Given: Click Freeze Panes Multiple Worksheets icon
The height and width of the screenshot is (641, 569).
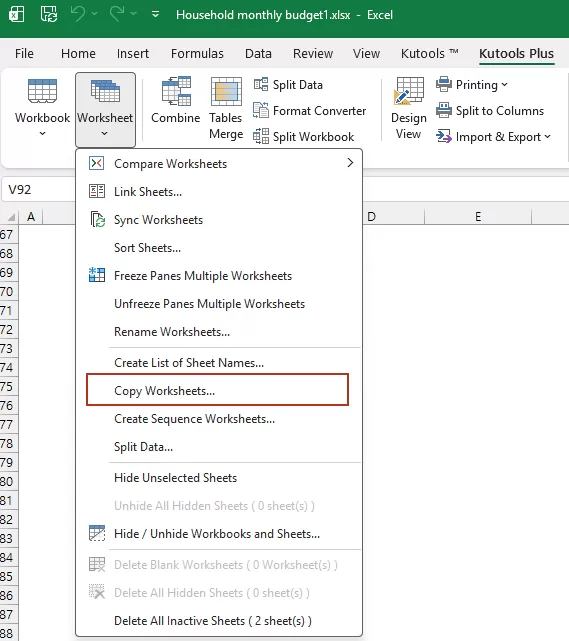Looking at the screenshot, I should tap(97, 275).
